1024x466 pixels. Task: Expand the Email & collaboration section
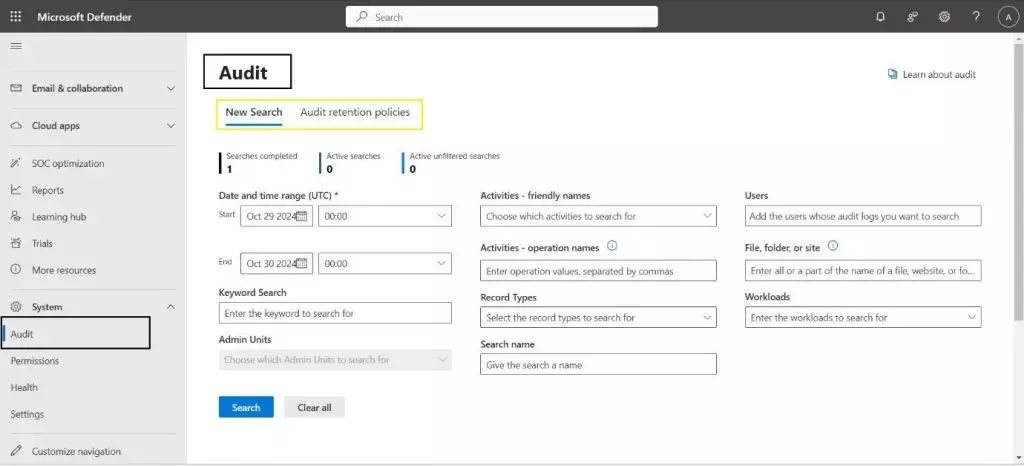[92, 88]
